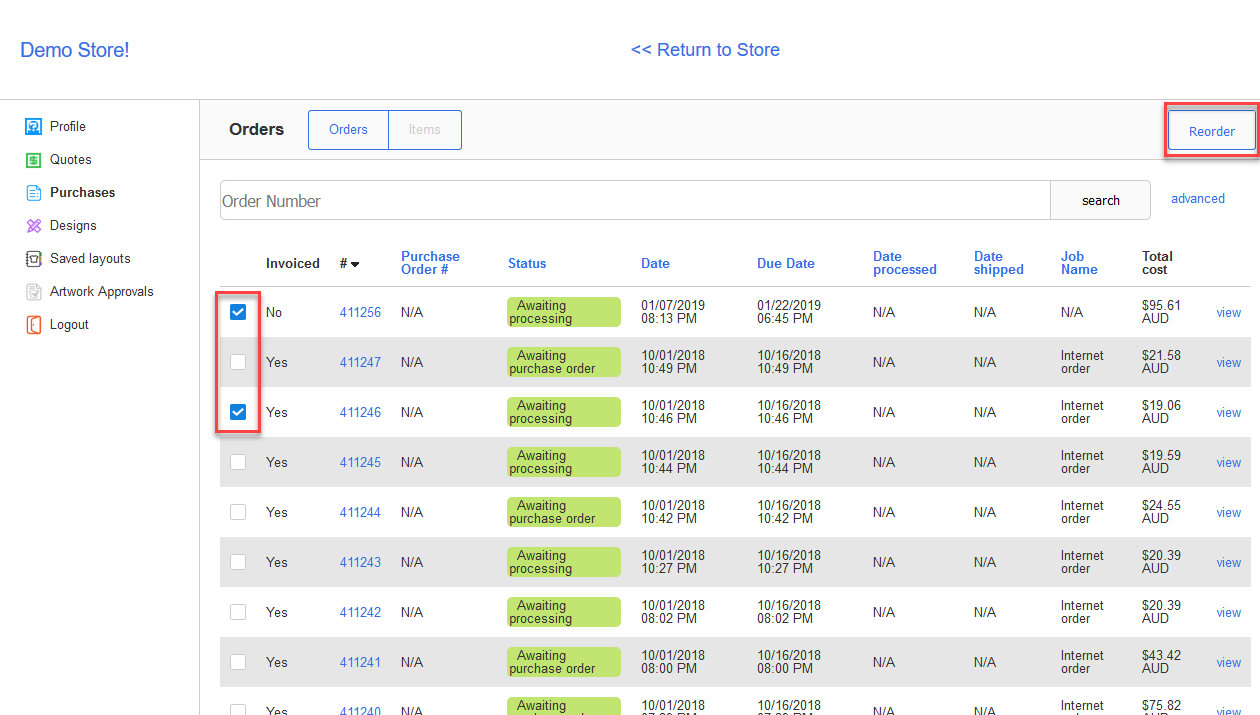Open order number 411243
The width and height of the screenshot is (1260, 715).
(x=360, y=562)
